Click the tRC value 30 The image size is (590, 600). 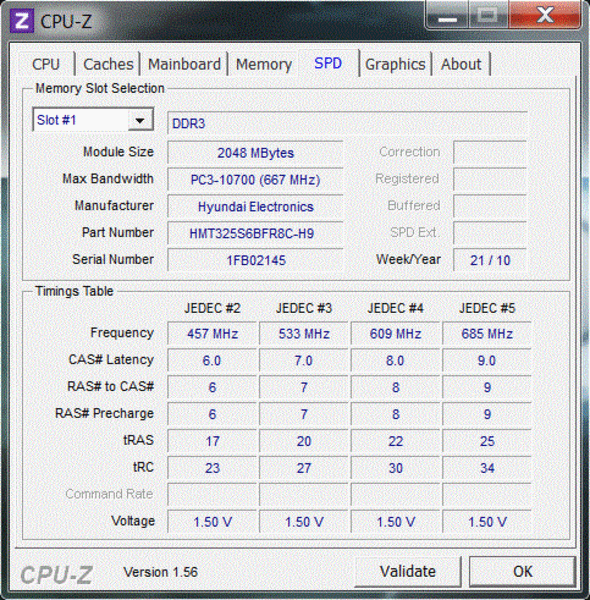(x=395, y=468)
